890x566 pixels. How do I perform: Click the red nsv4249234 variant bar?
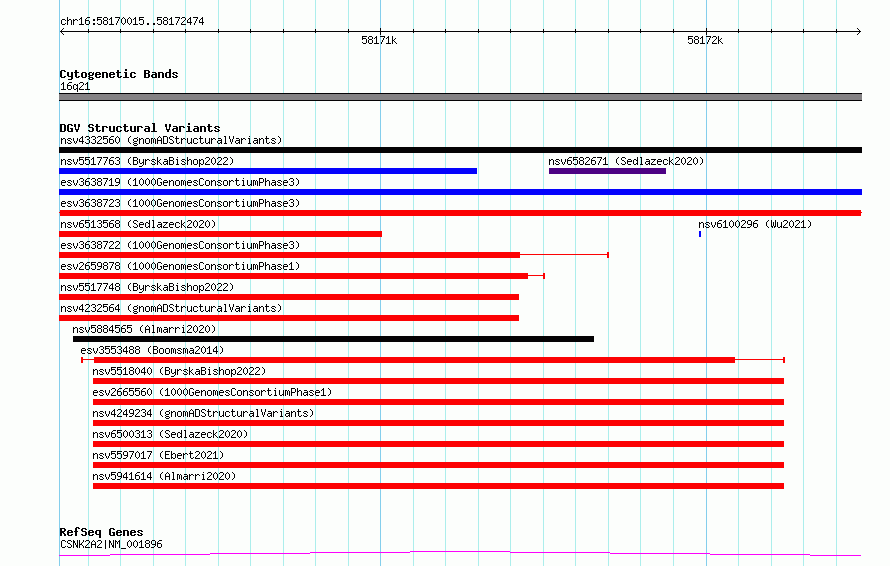click(438, 424)
